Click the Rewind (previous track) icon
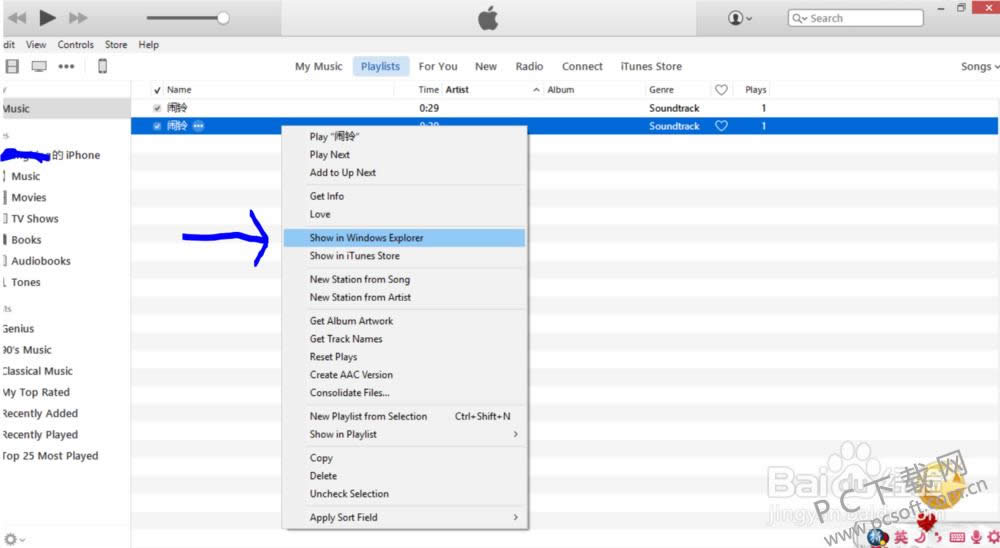The height and width of the screenshot is (548, 1000). (17, 18)
